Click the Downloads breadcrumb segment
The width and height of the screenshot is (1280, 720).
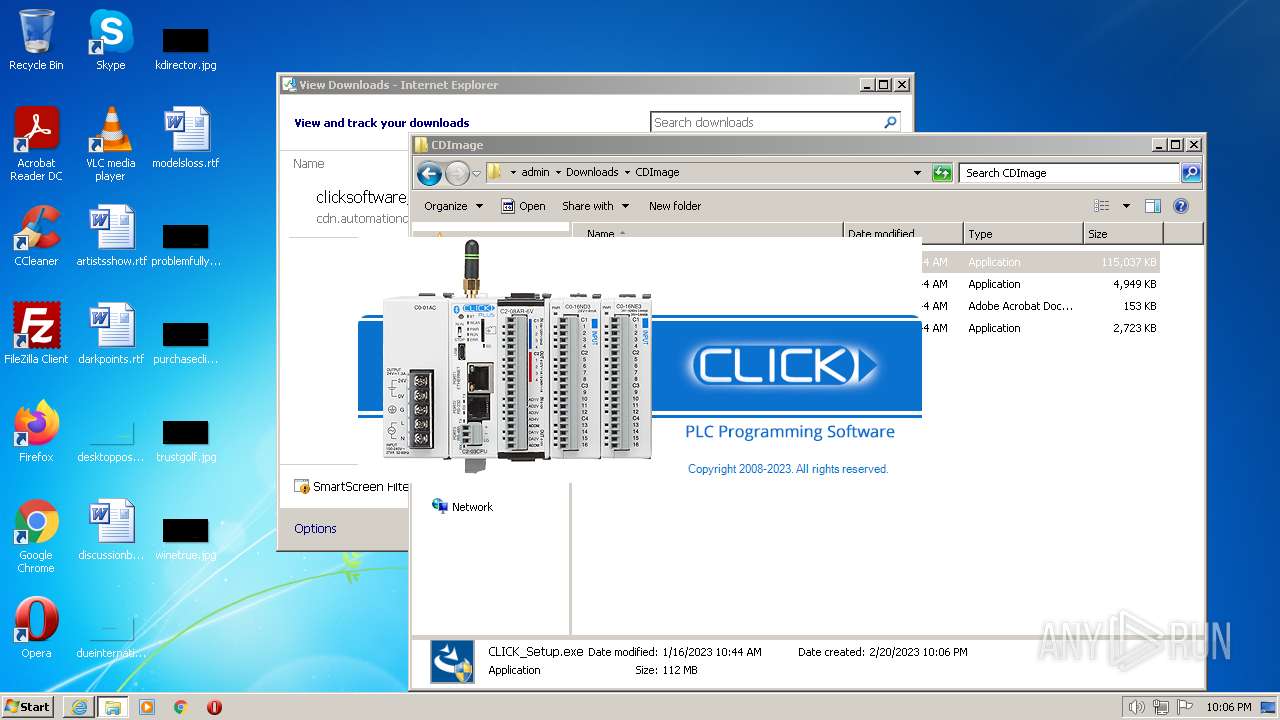592,172
